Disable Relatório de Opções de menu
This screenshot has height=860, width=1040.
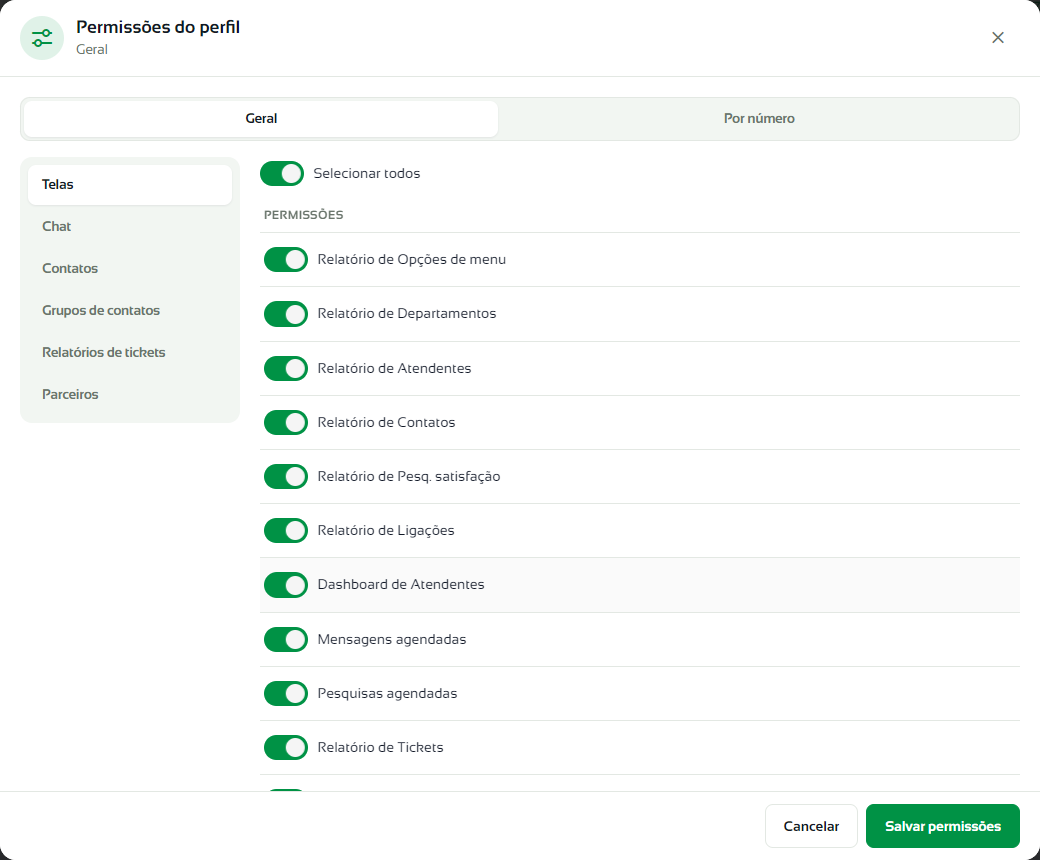[x=286, y=260]
